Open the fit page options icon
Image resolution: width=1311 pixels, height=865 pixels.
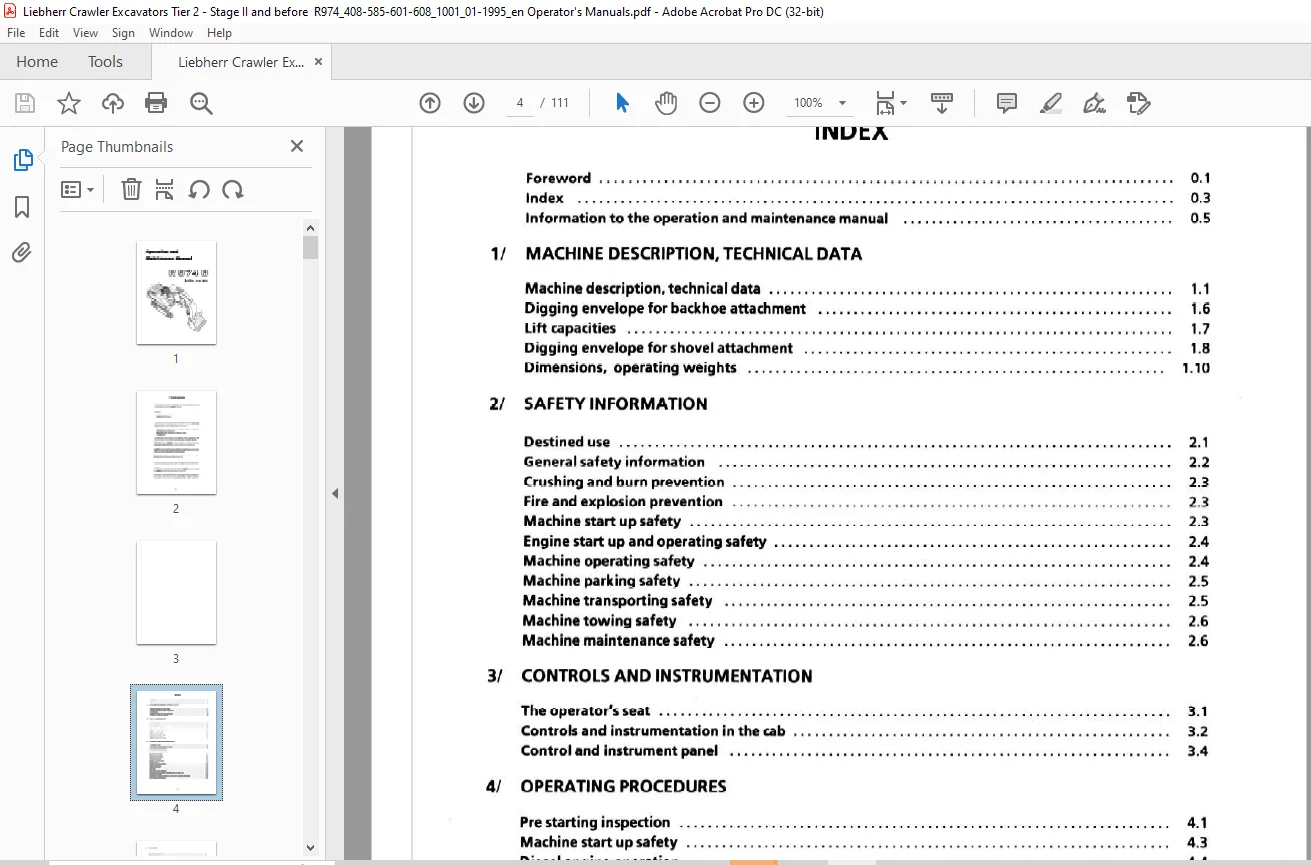[x=890, y=103]
